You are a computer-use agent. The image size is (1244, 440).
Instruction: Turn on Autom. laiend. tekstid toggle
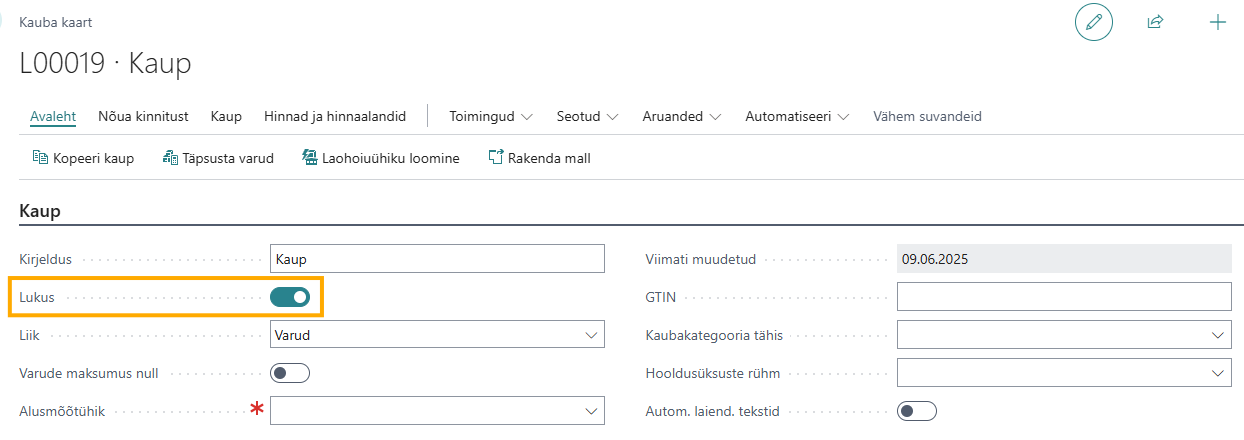917,411
